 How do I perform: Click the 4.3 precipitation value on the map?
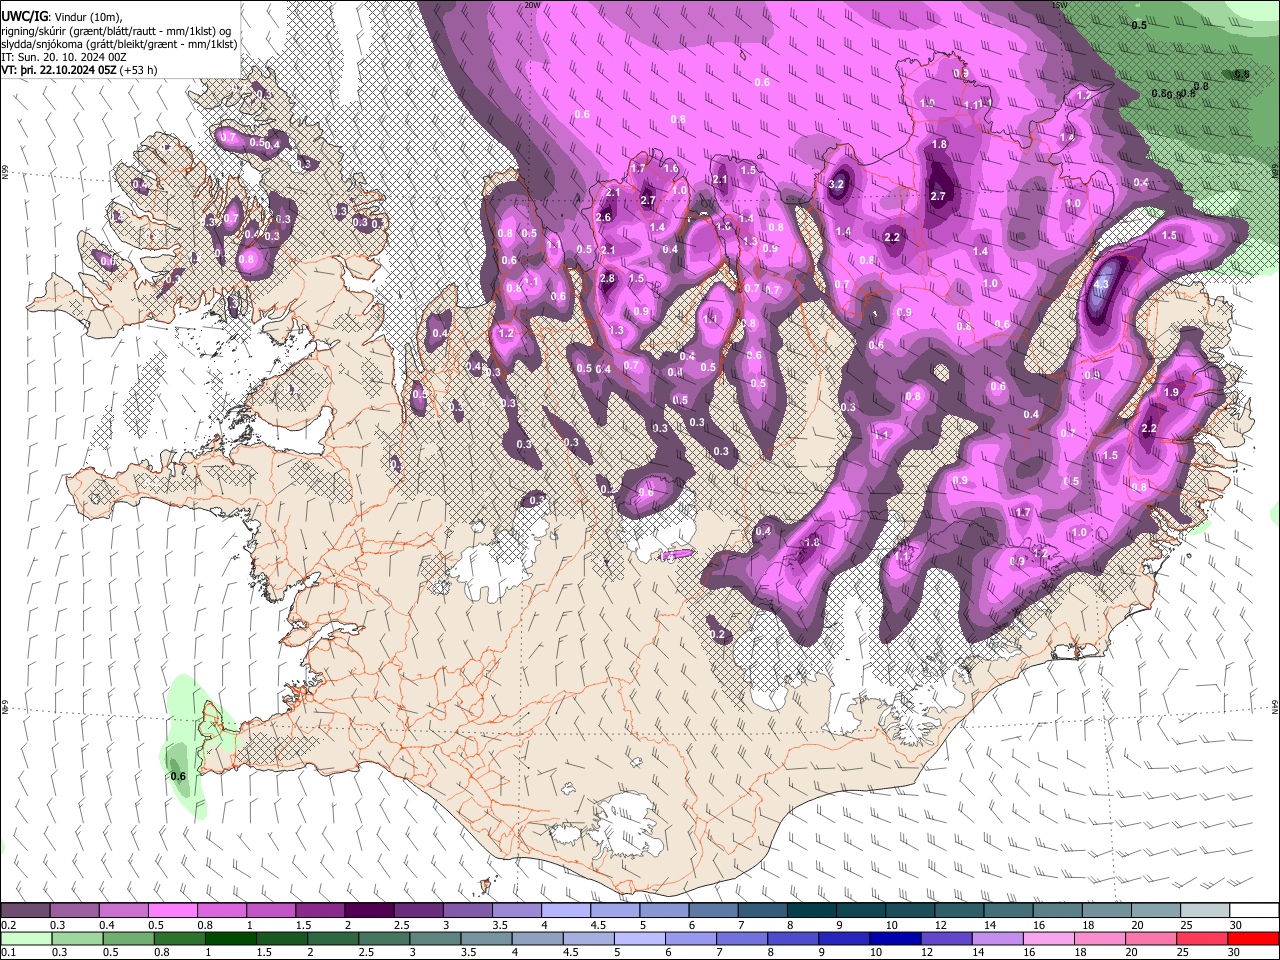pos(1101,284)
